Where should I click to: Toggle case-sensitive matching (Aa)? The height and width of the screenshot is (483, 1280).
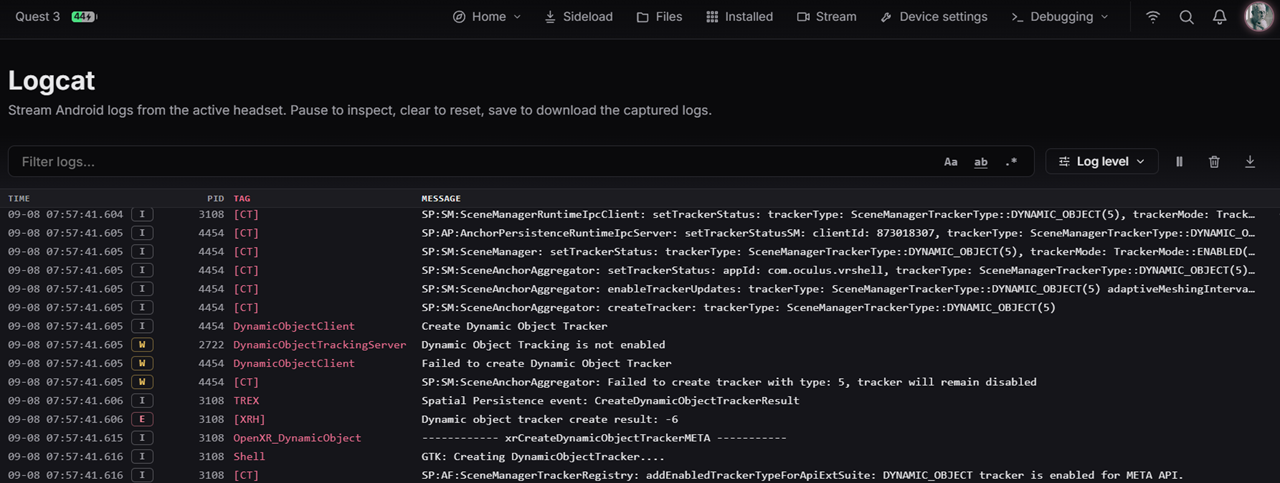pyautogui.click(x=951, y=162)
